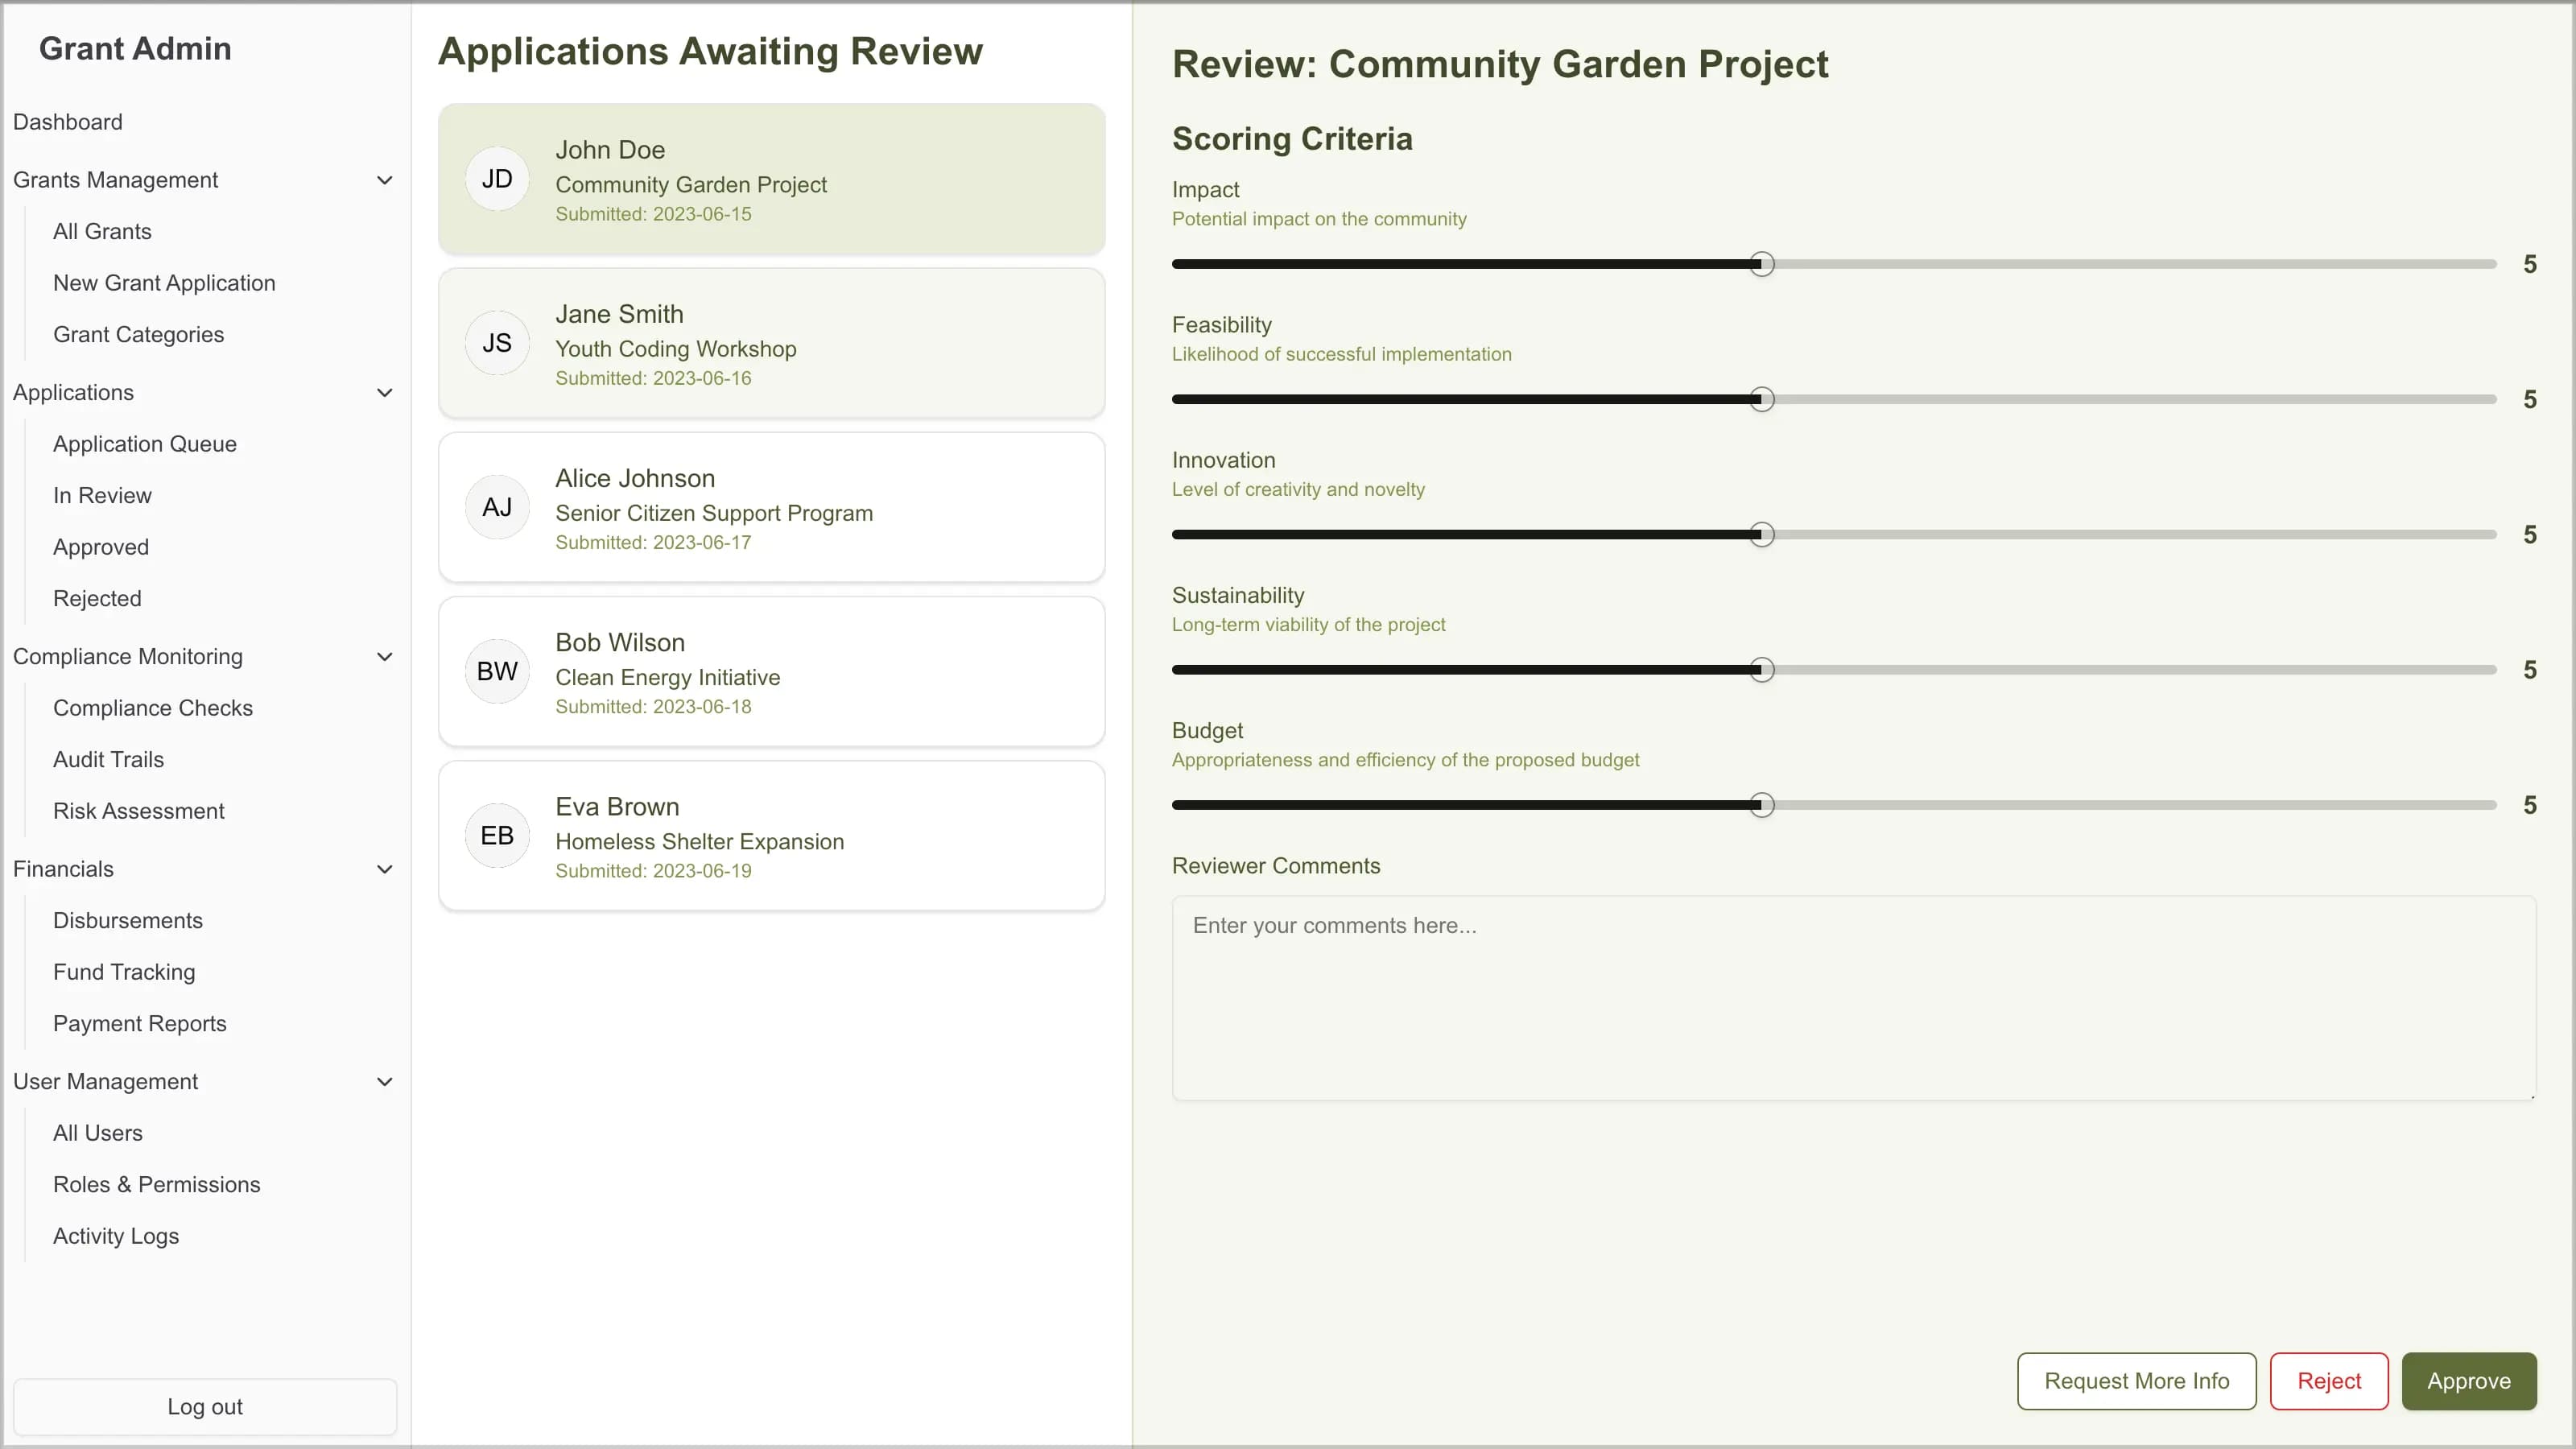Click the Dashboard navigation icon
The height and width of the screenshot is (1449, 2576).
coord(68,120)
